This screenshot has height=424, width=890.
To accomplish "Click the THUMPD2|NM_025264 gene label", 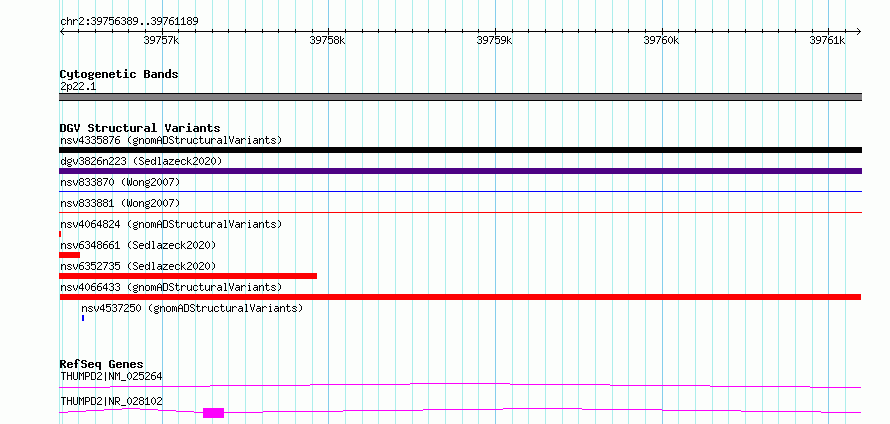I will (111, 376).
